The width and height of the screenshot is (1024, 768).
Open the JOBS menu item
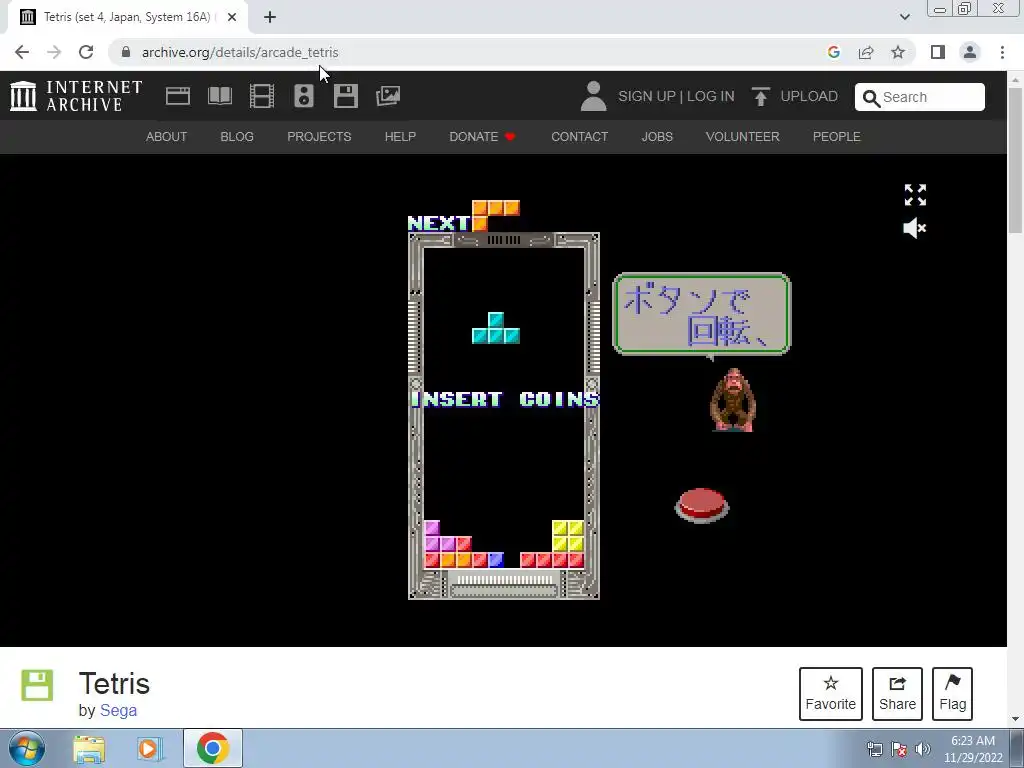[657, 136]
